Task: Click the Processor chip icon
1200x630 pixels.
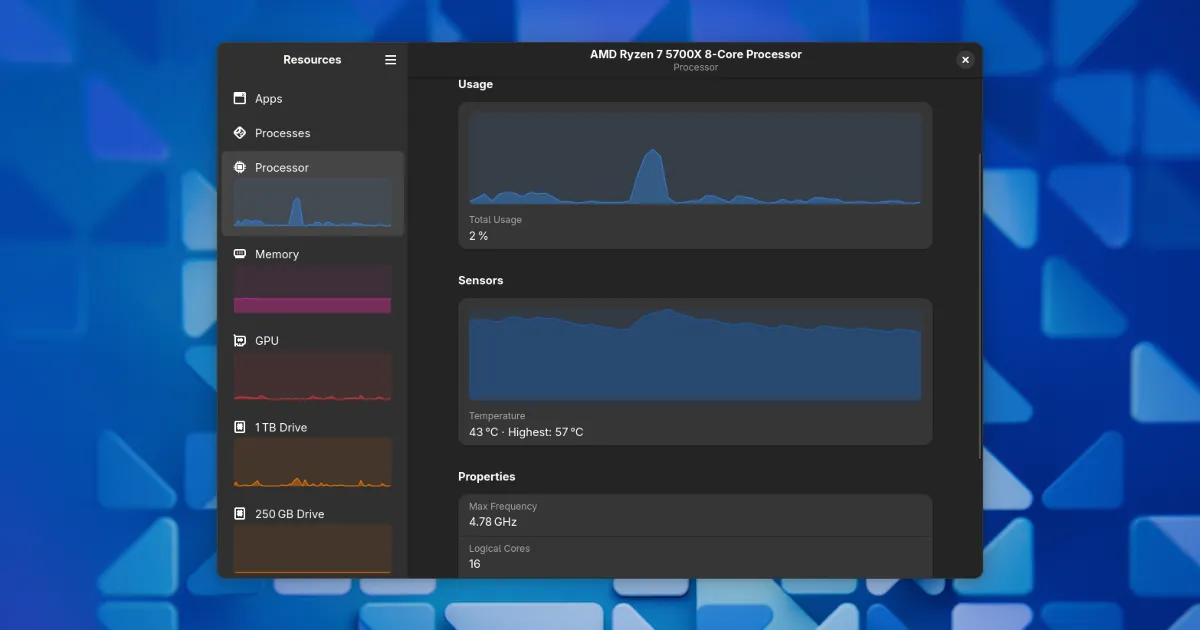Action: [239, 168]
